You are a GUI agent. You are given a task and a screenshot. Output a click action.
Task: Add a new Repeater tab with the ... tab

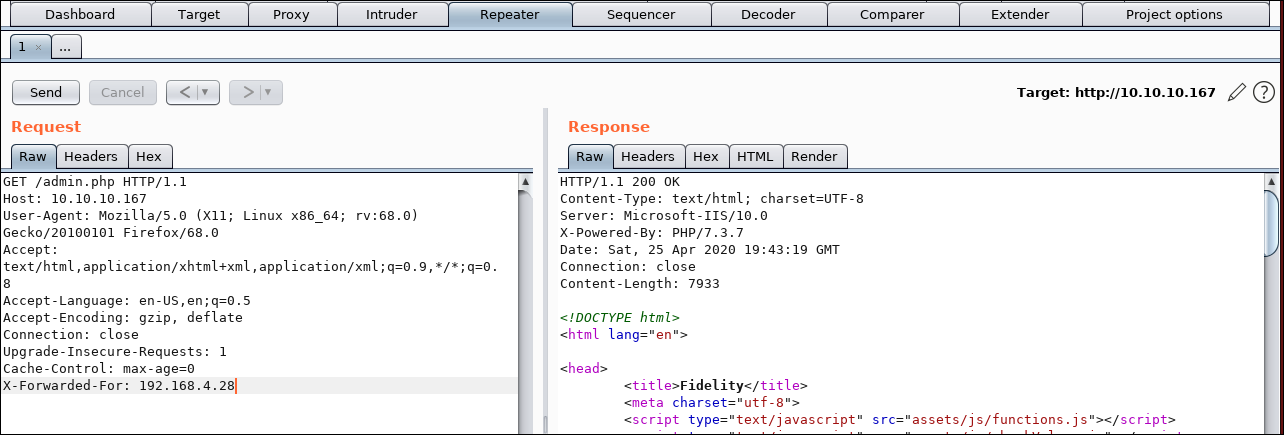coord(65,47)
